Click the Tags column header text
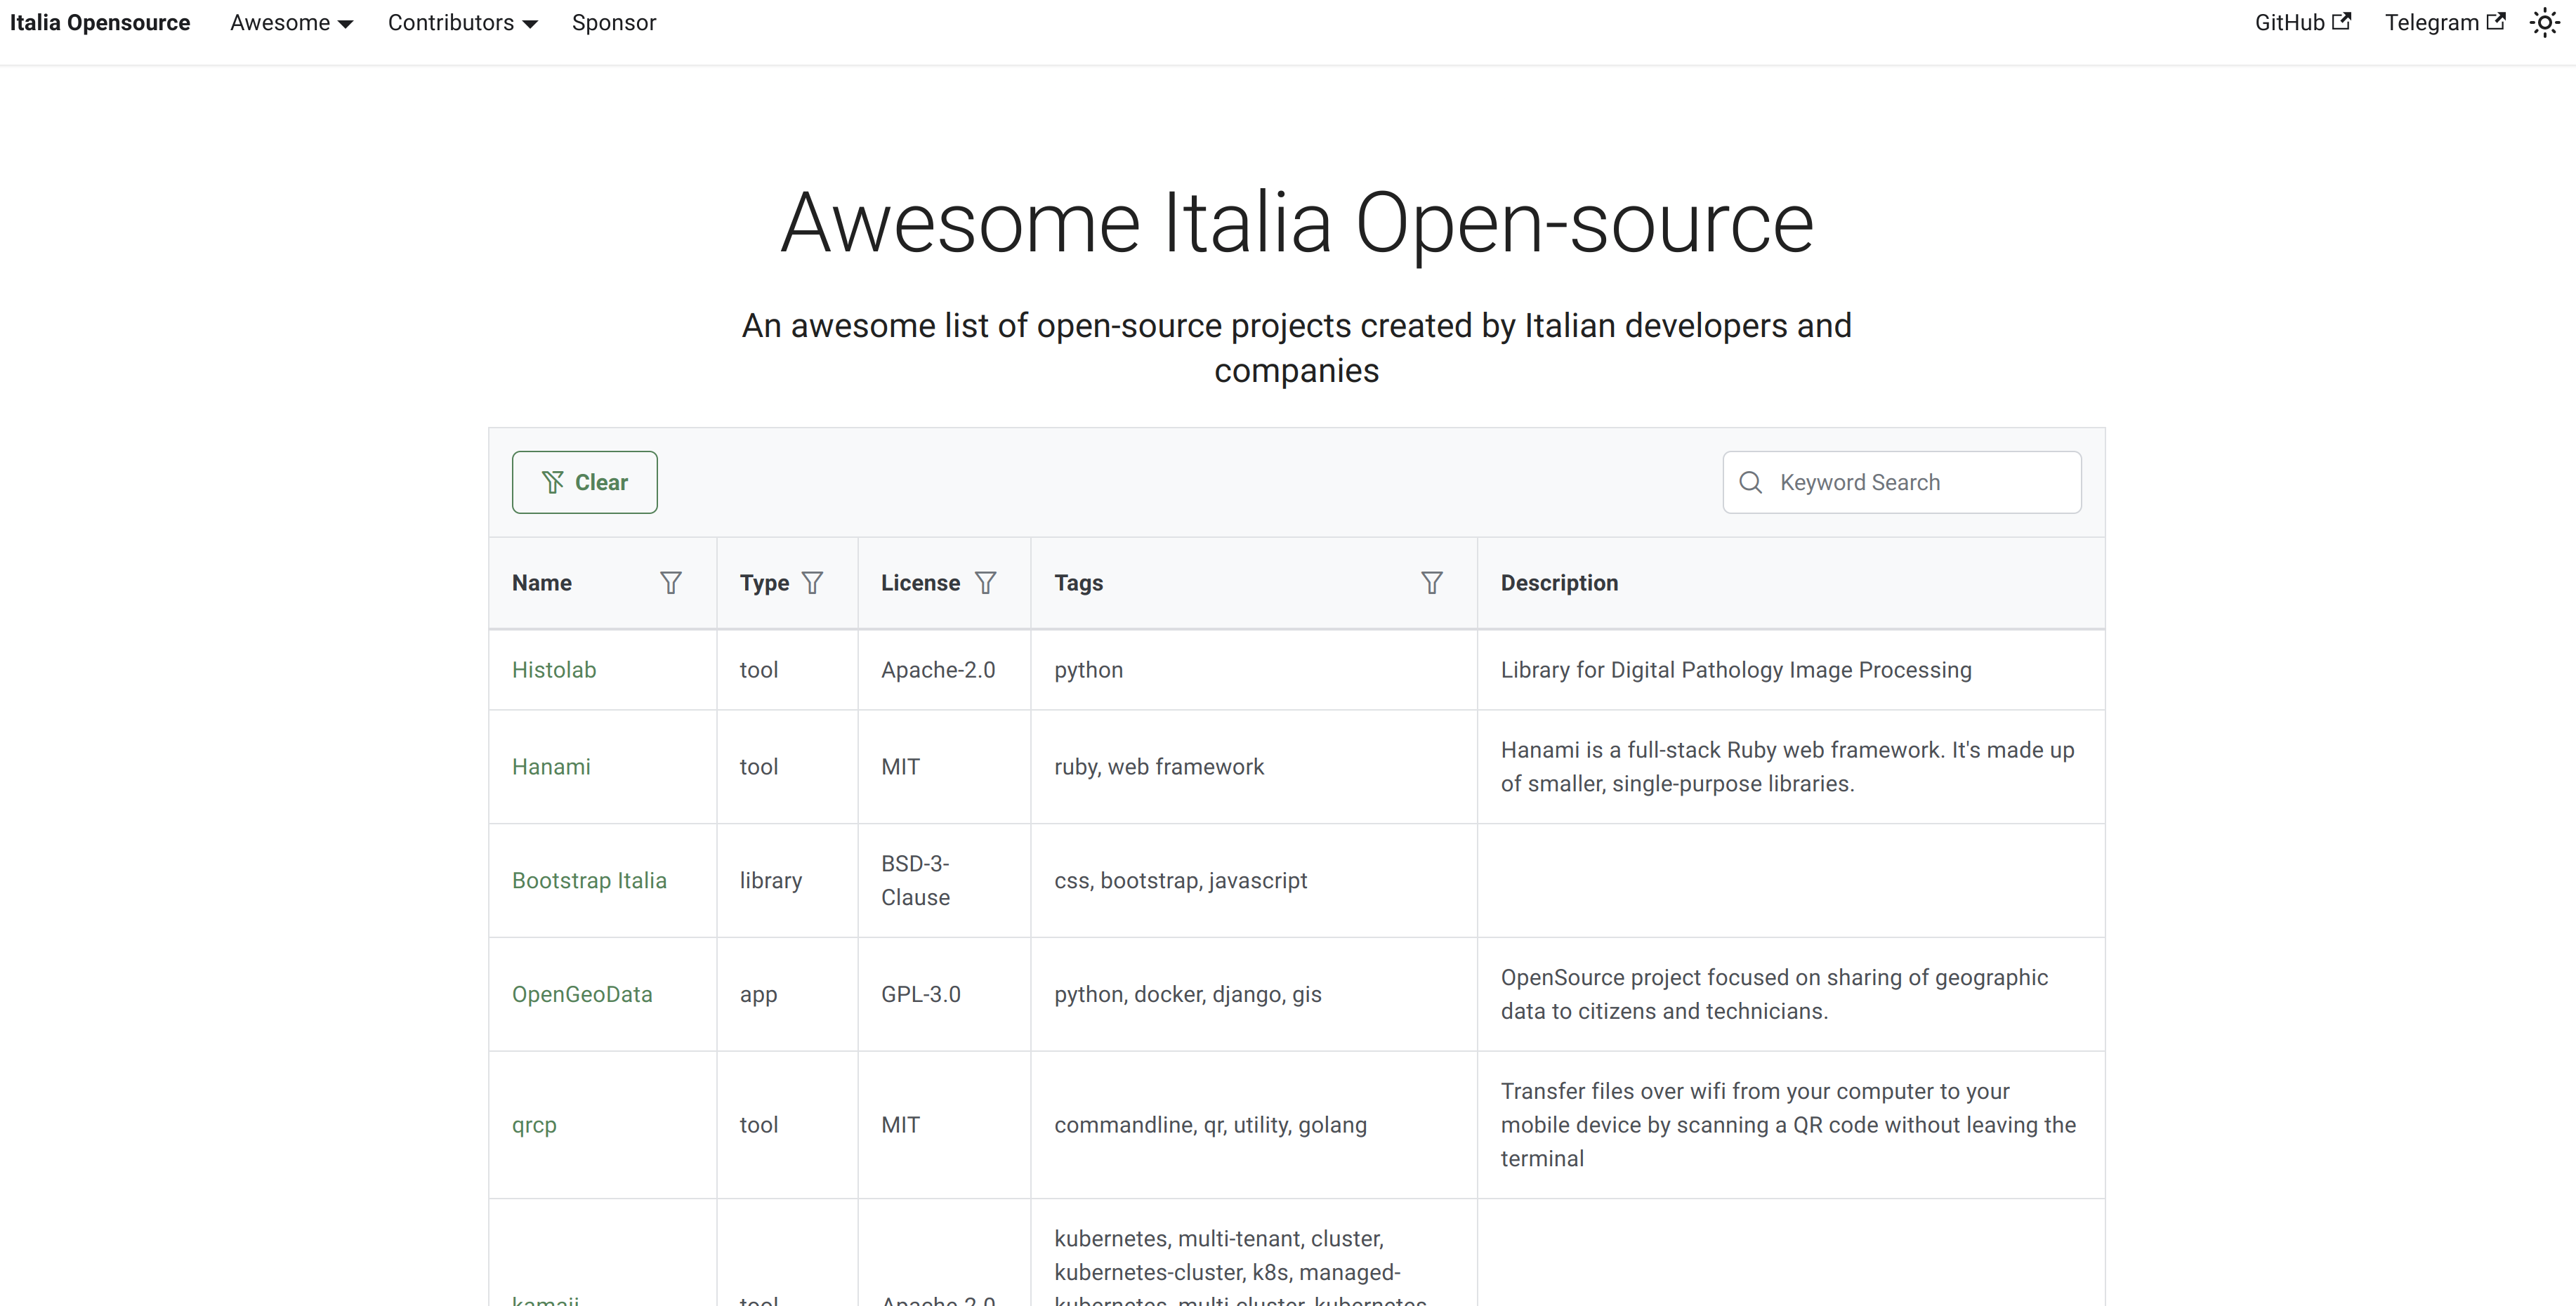The image size is (2576, 1306). pyautogui.click(x=1078, y=583)
